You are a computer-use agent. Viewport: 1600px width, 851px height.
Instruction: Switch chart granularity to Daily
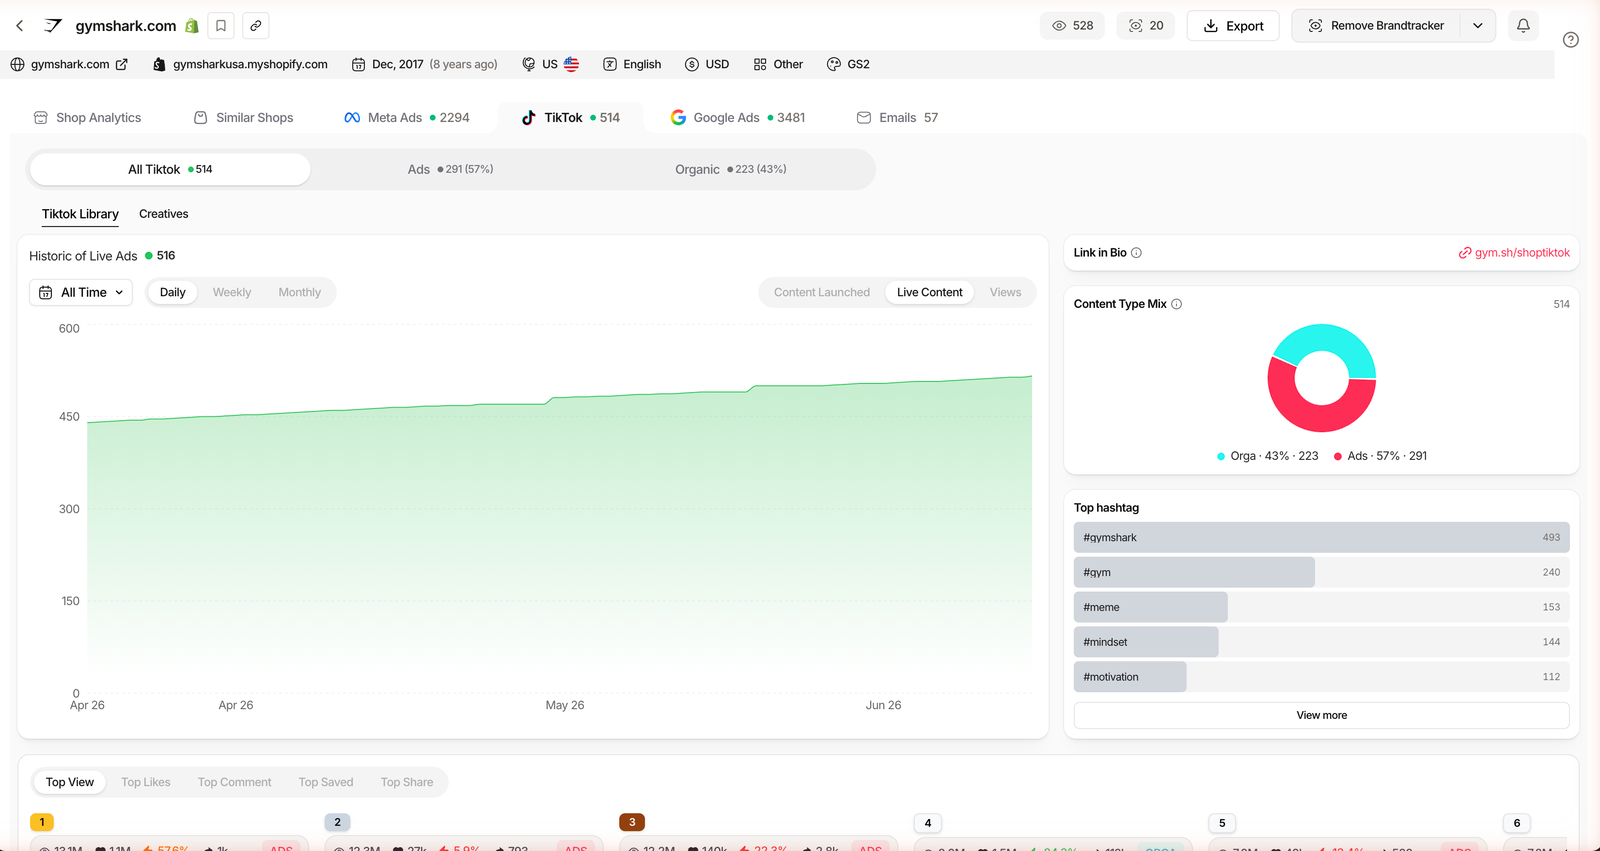[173, 292]
